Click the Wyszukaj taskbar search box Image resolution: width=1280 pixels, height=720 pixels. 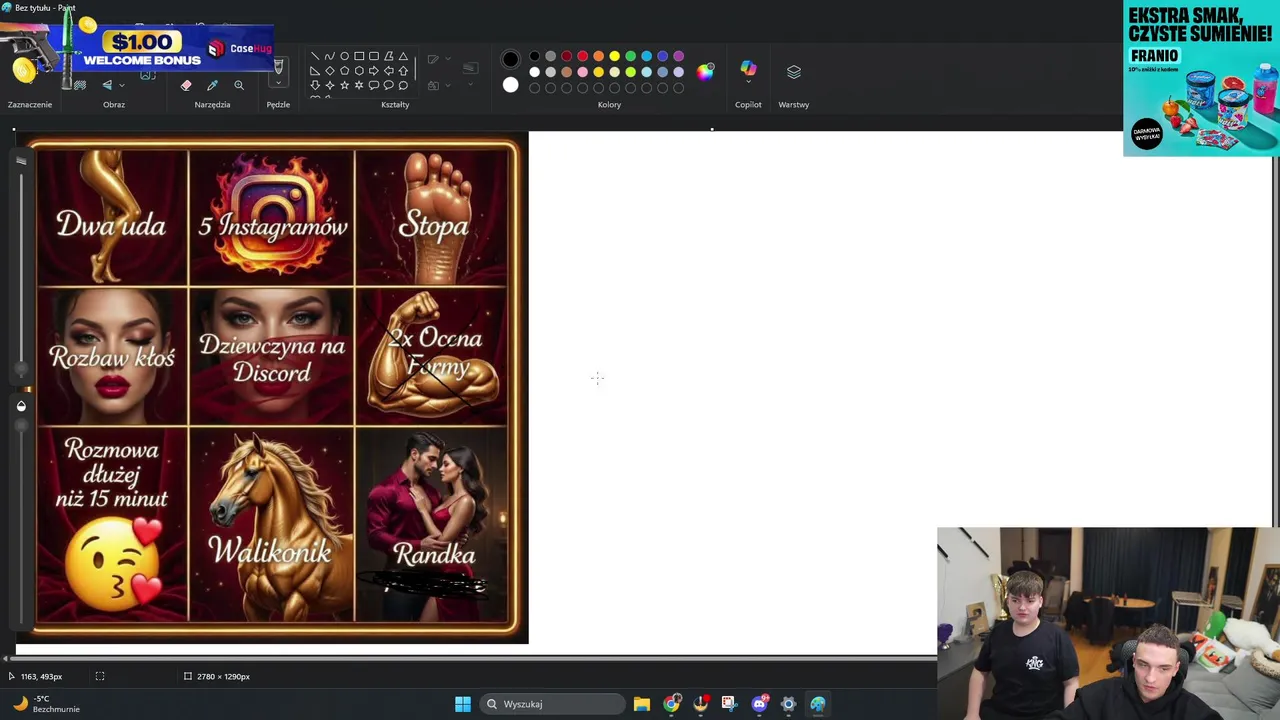pyautogui.click(x=552, y=704)
